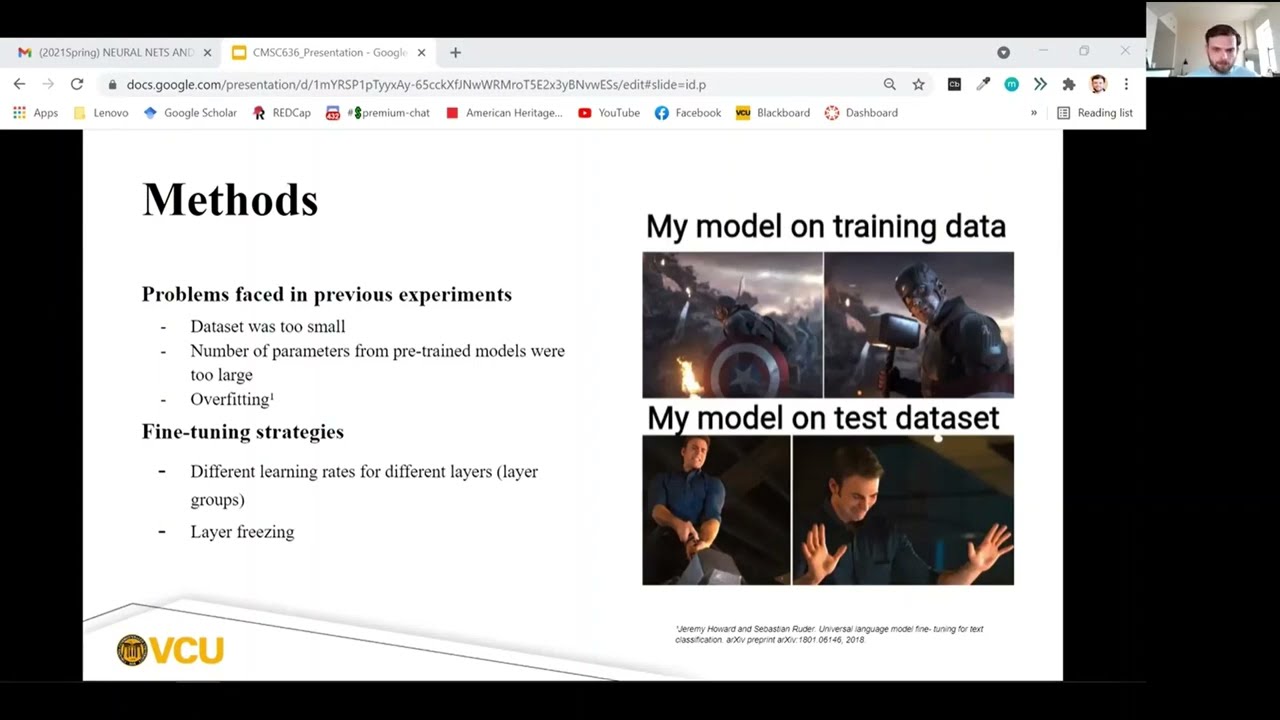Open the Google Scholar bookmark
This screenshot has height=720, width=1280.
point(190,113)
